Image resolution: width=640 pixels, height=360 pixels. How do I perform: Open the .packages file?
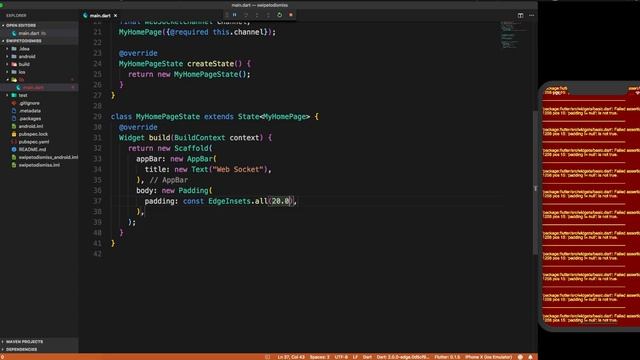click(x=39, y=118)
